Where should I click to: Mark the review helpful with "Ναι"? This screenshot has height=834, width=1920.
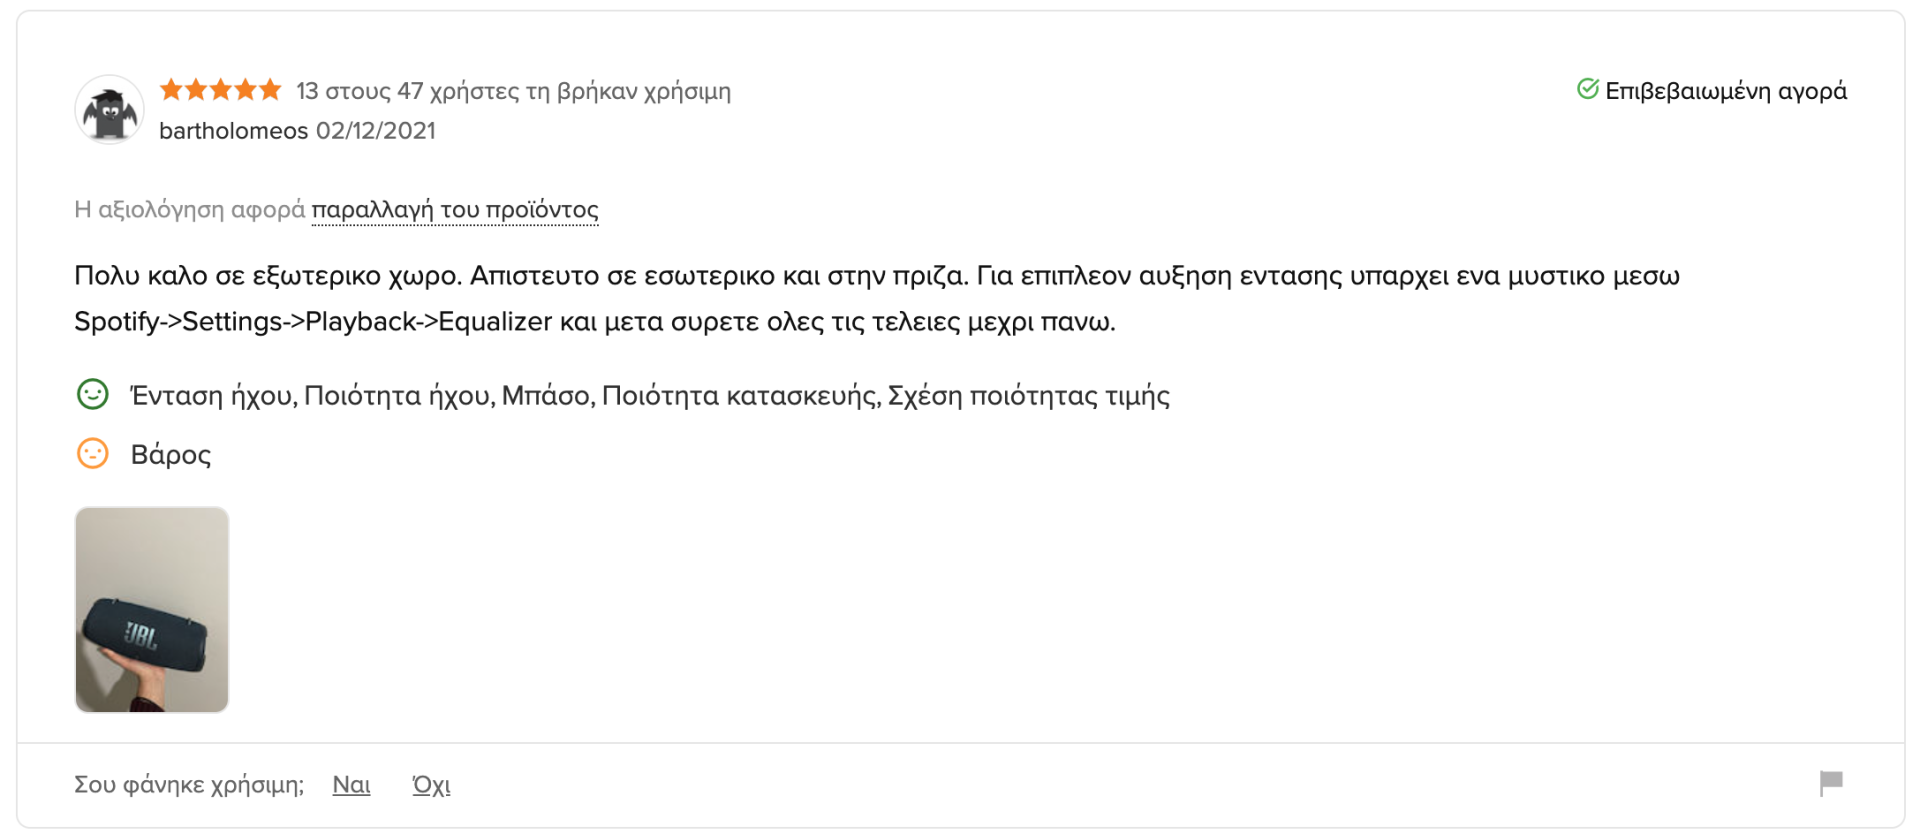point(351,785)
